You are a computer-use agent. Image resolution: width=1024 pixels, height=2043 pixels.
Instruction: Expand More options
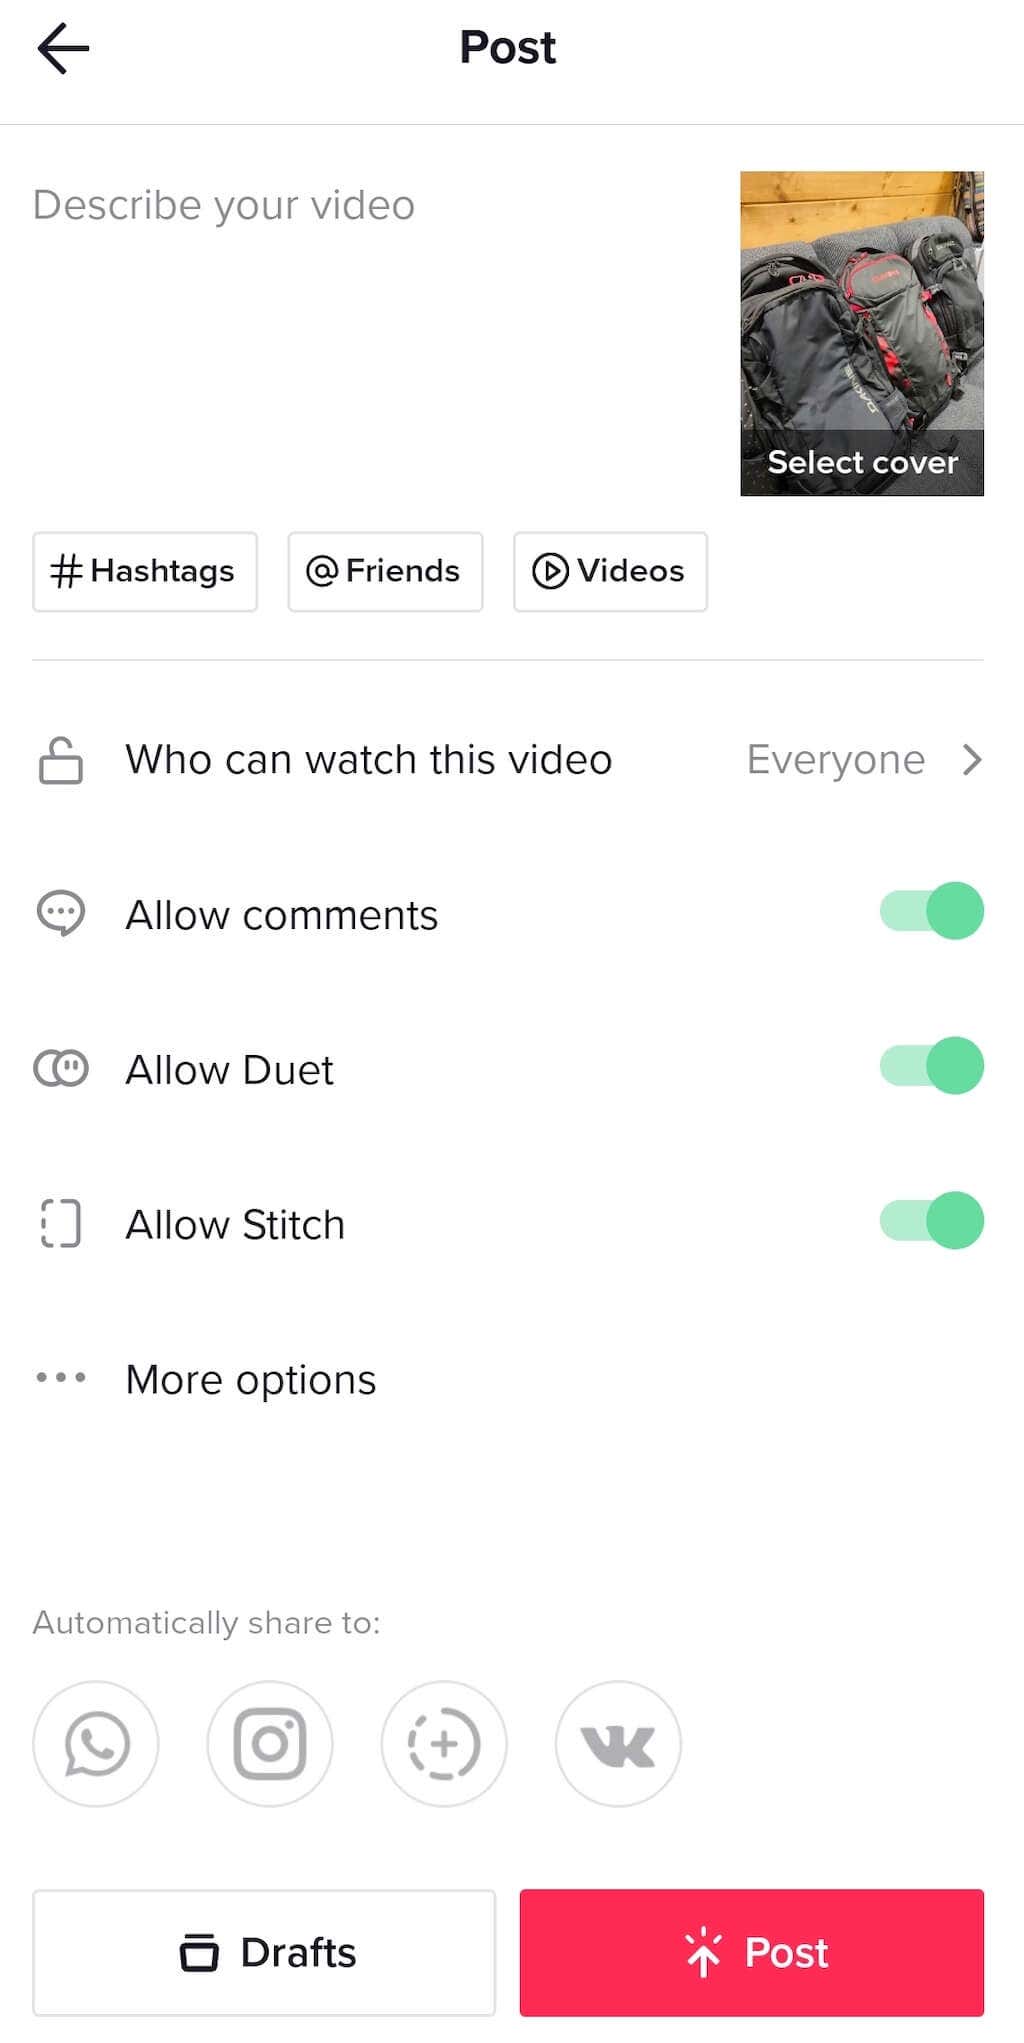click(x=251, y=1380)
